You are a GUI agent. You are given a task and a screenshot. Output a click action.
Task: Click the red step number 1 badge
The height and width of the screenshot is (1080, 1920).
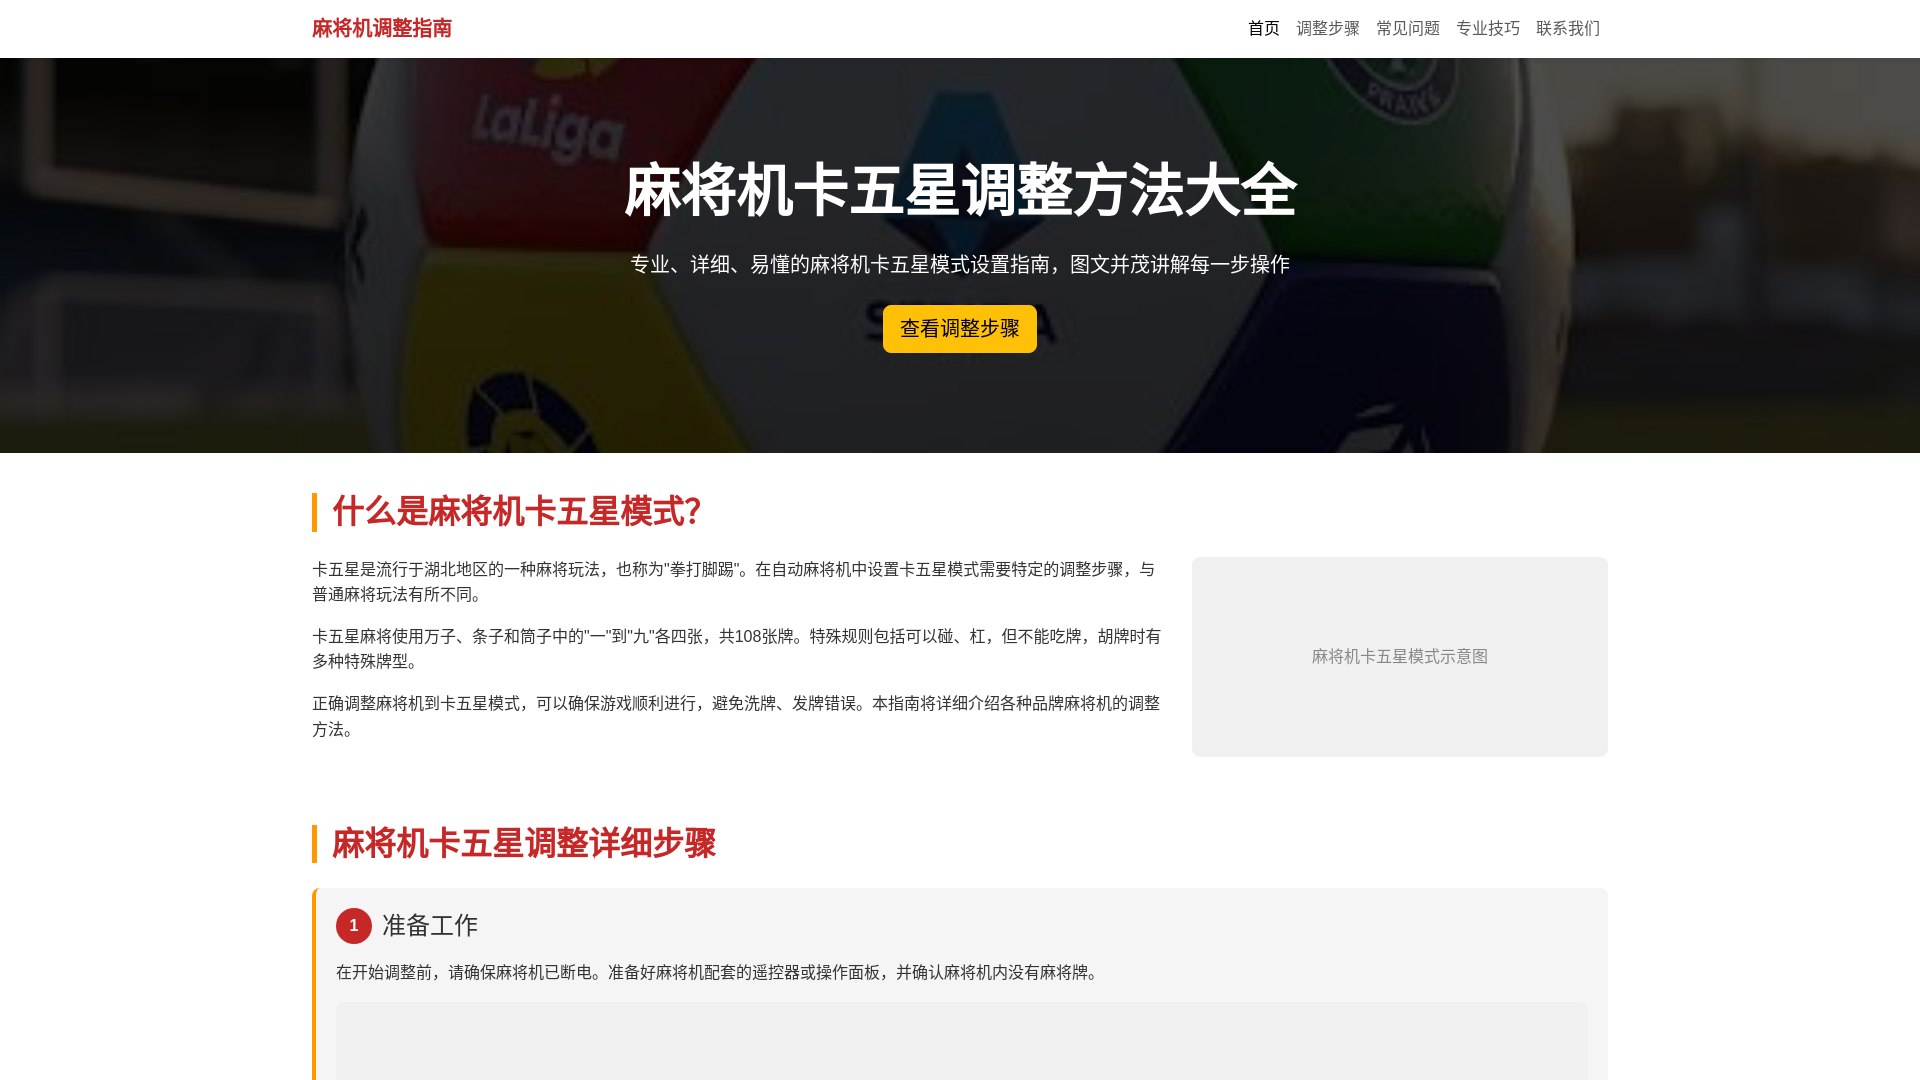[354, 926]
